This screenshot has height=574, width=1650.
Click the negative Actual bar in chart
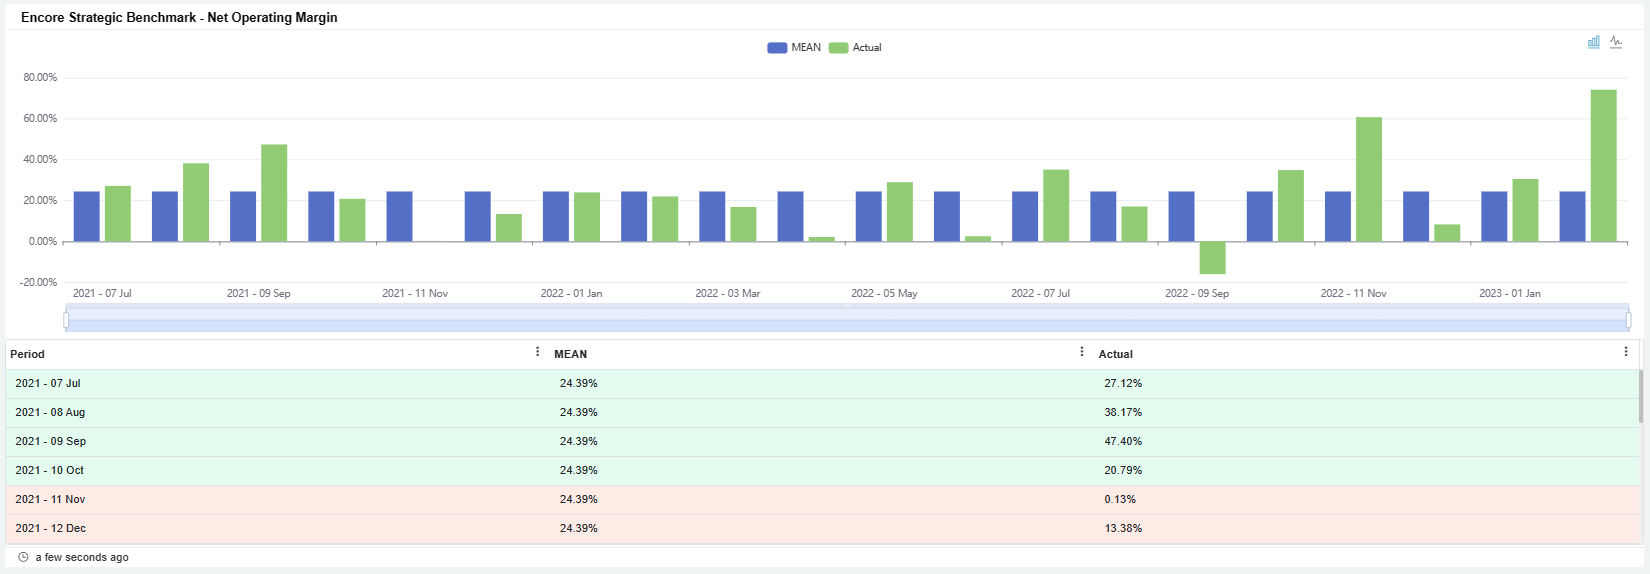[1212, 257]
